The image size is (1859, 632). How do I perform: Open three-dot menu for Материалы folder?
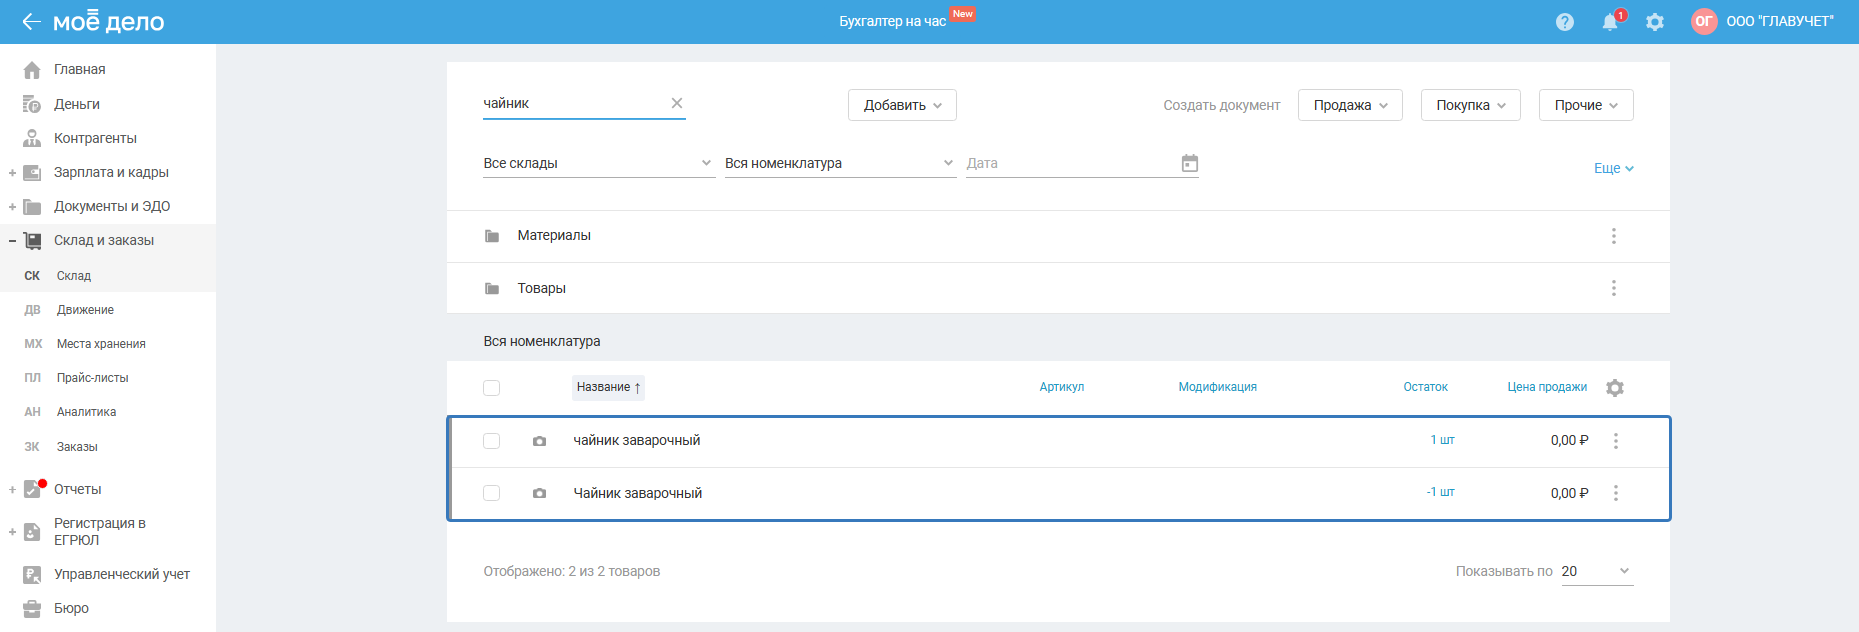click(x=1613, y=236)
